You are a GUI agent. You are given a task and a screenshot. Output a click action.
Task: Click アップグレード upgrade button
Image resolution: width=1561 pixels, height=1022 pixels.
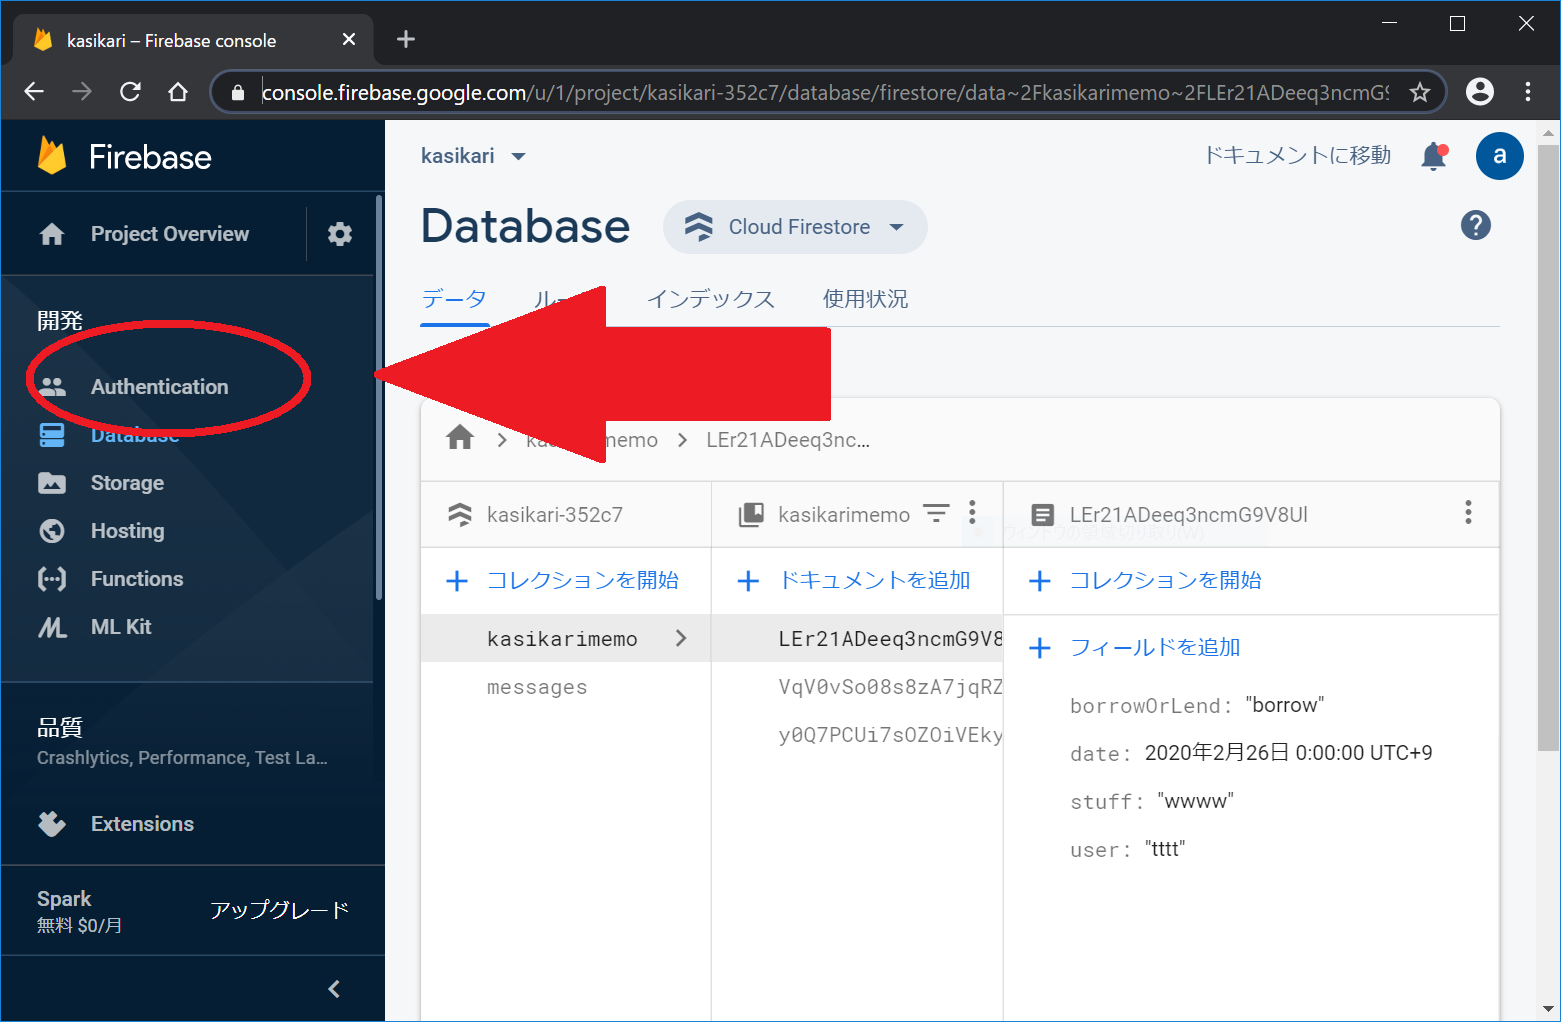click(279, 910)
